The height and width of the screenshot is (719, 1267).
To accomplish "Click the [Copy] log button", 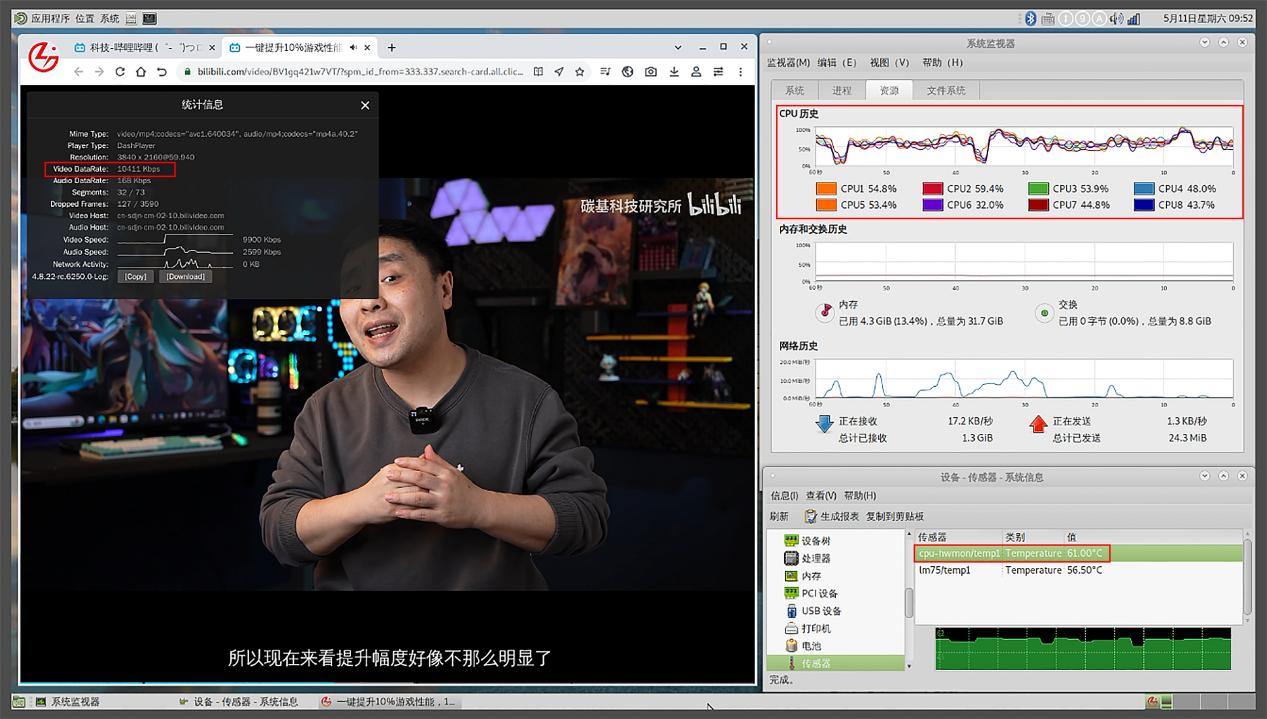I will 136,277.
